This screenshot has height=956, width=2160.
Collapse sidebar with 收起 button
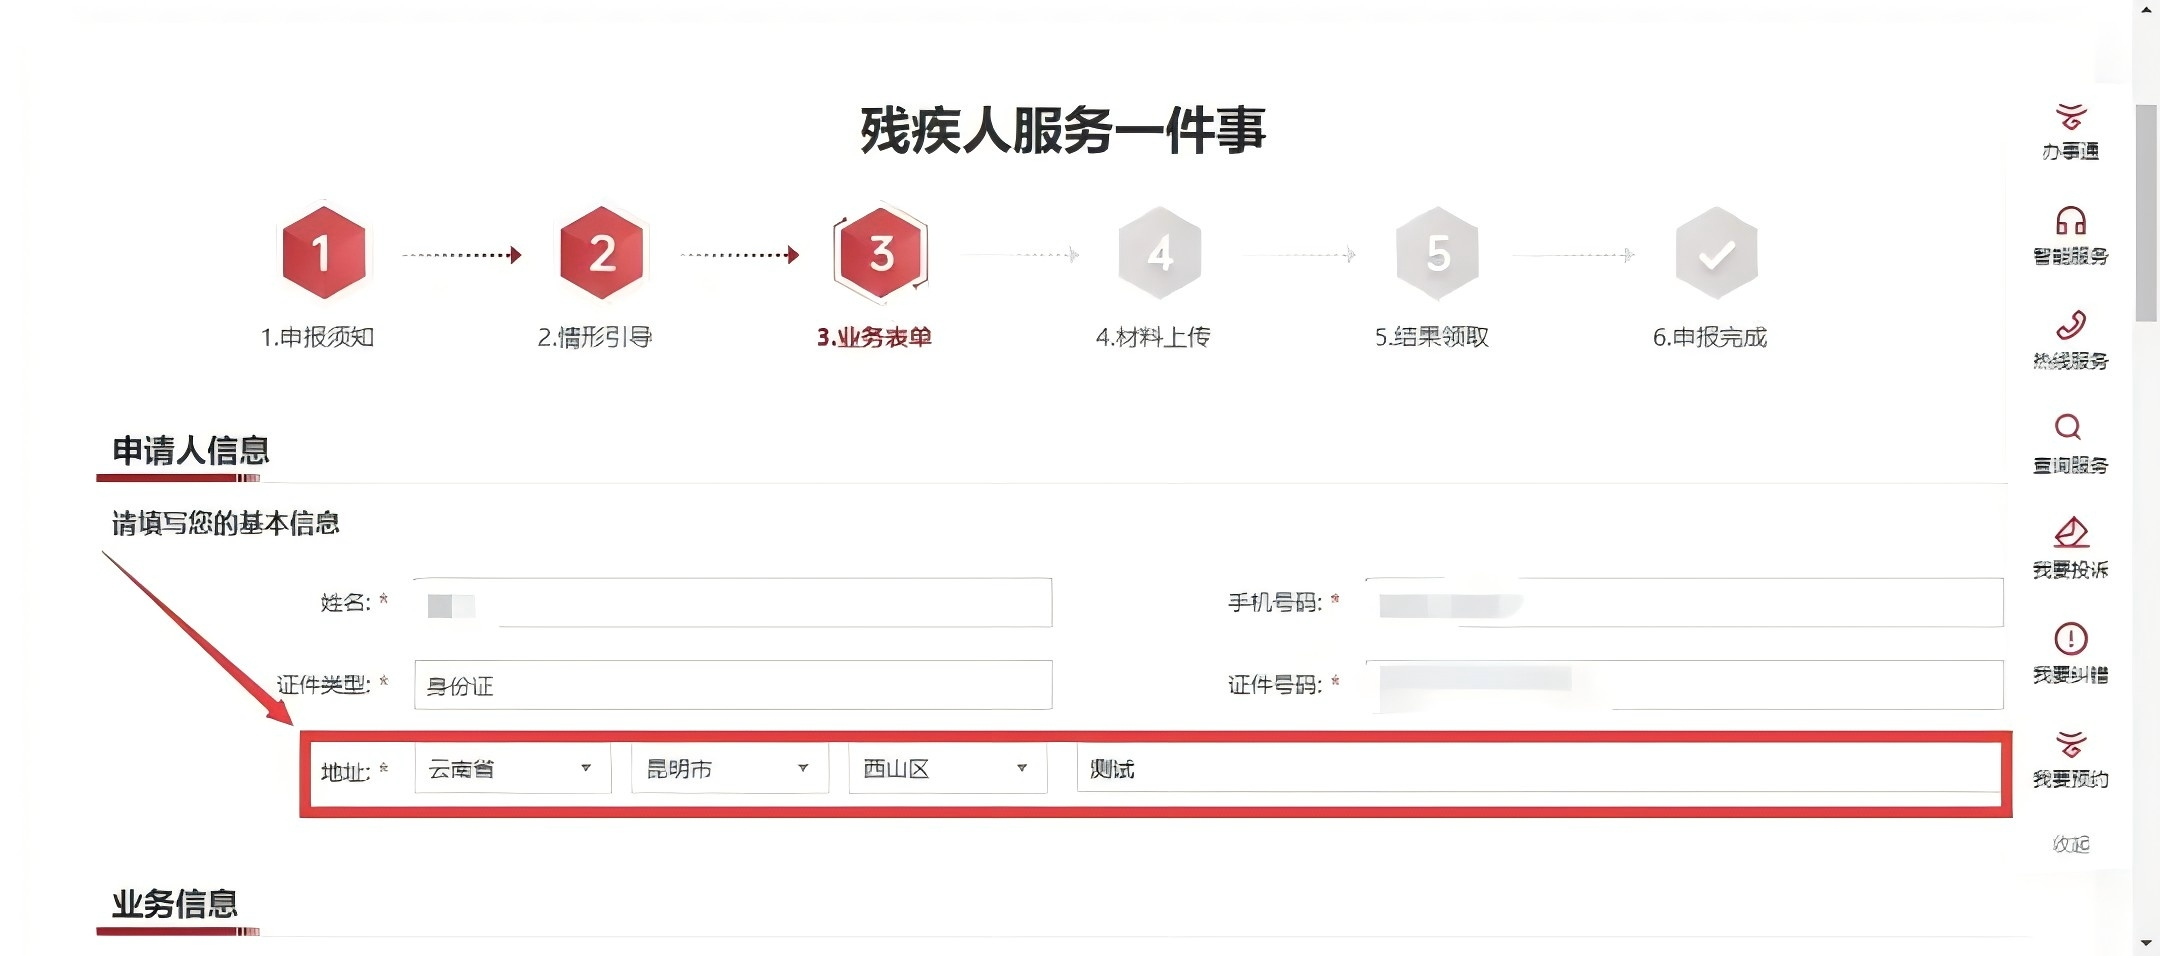point(2070,844)
